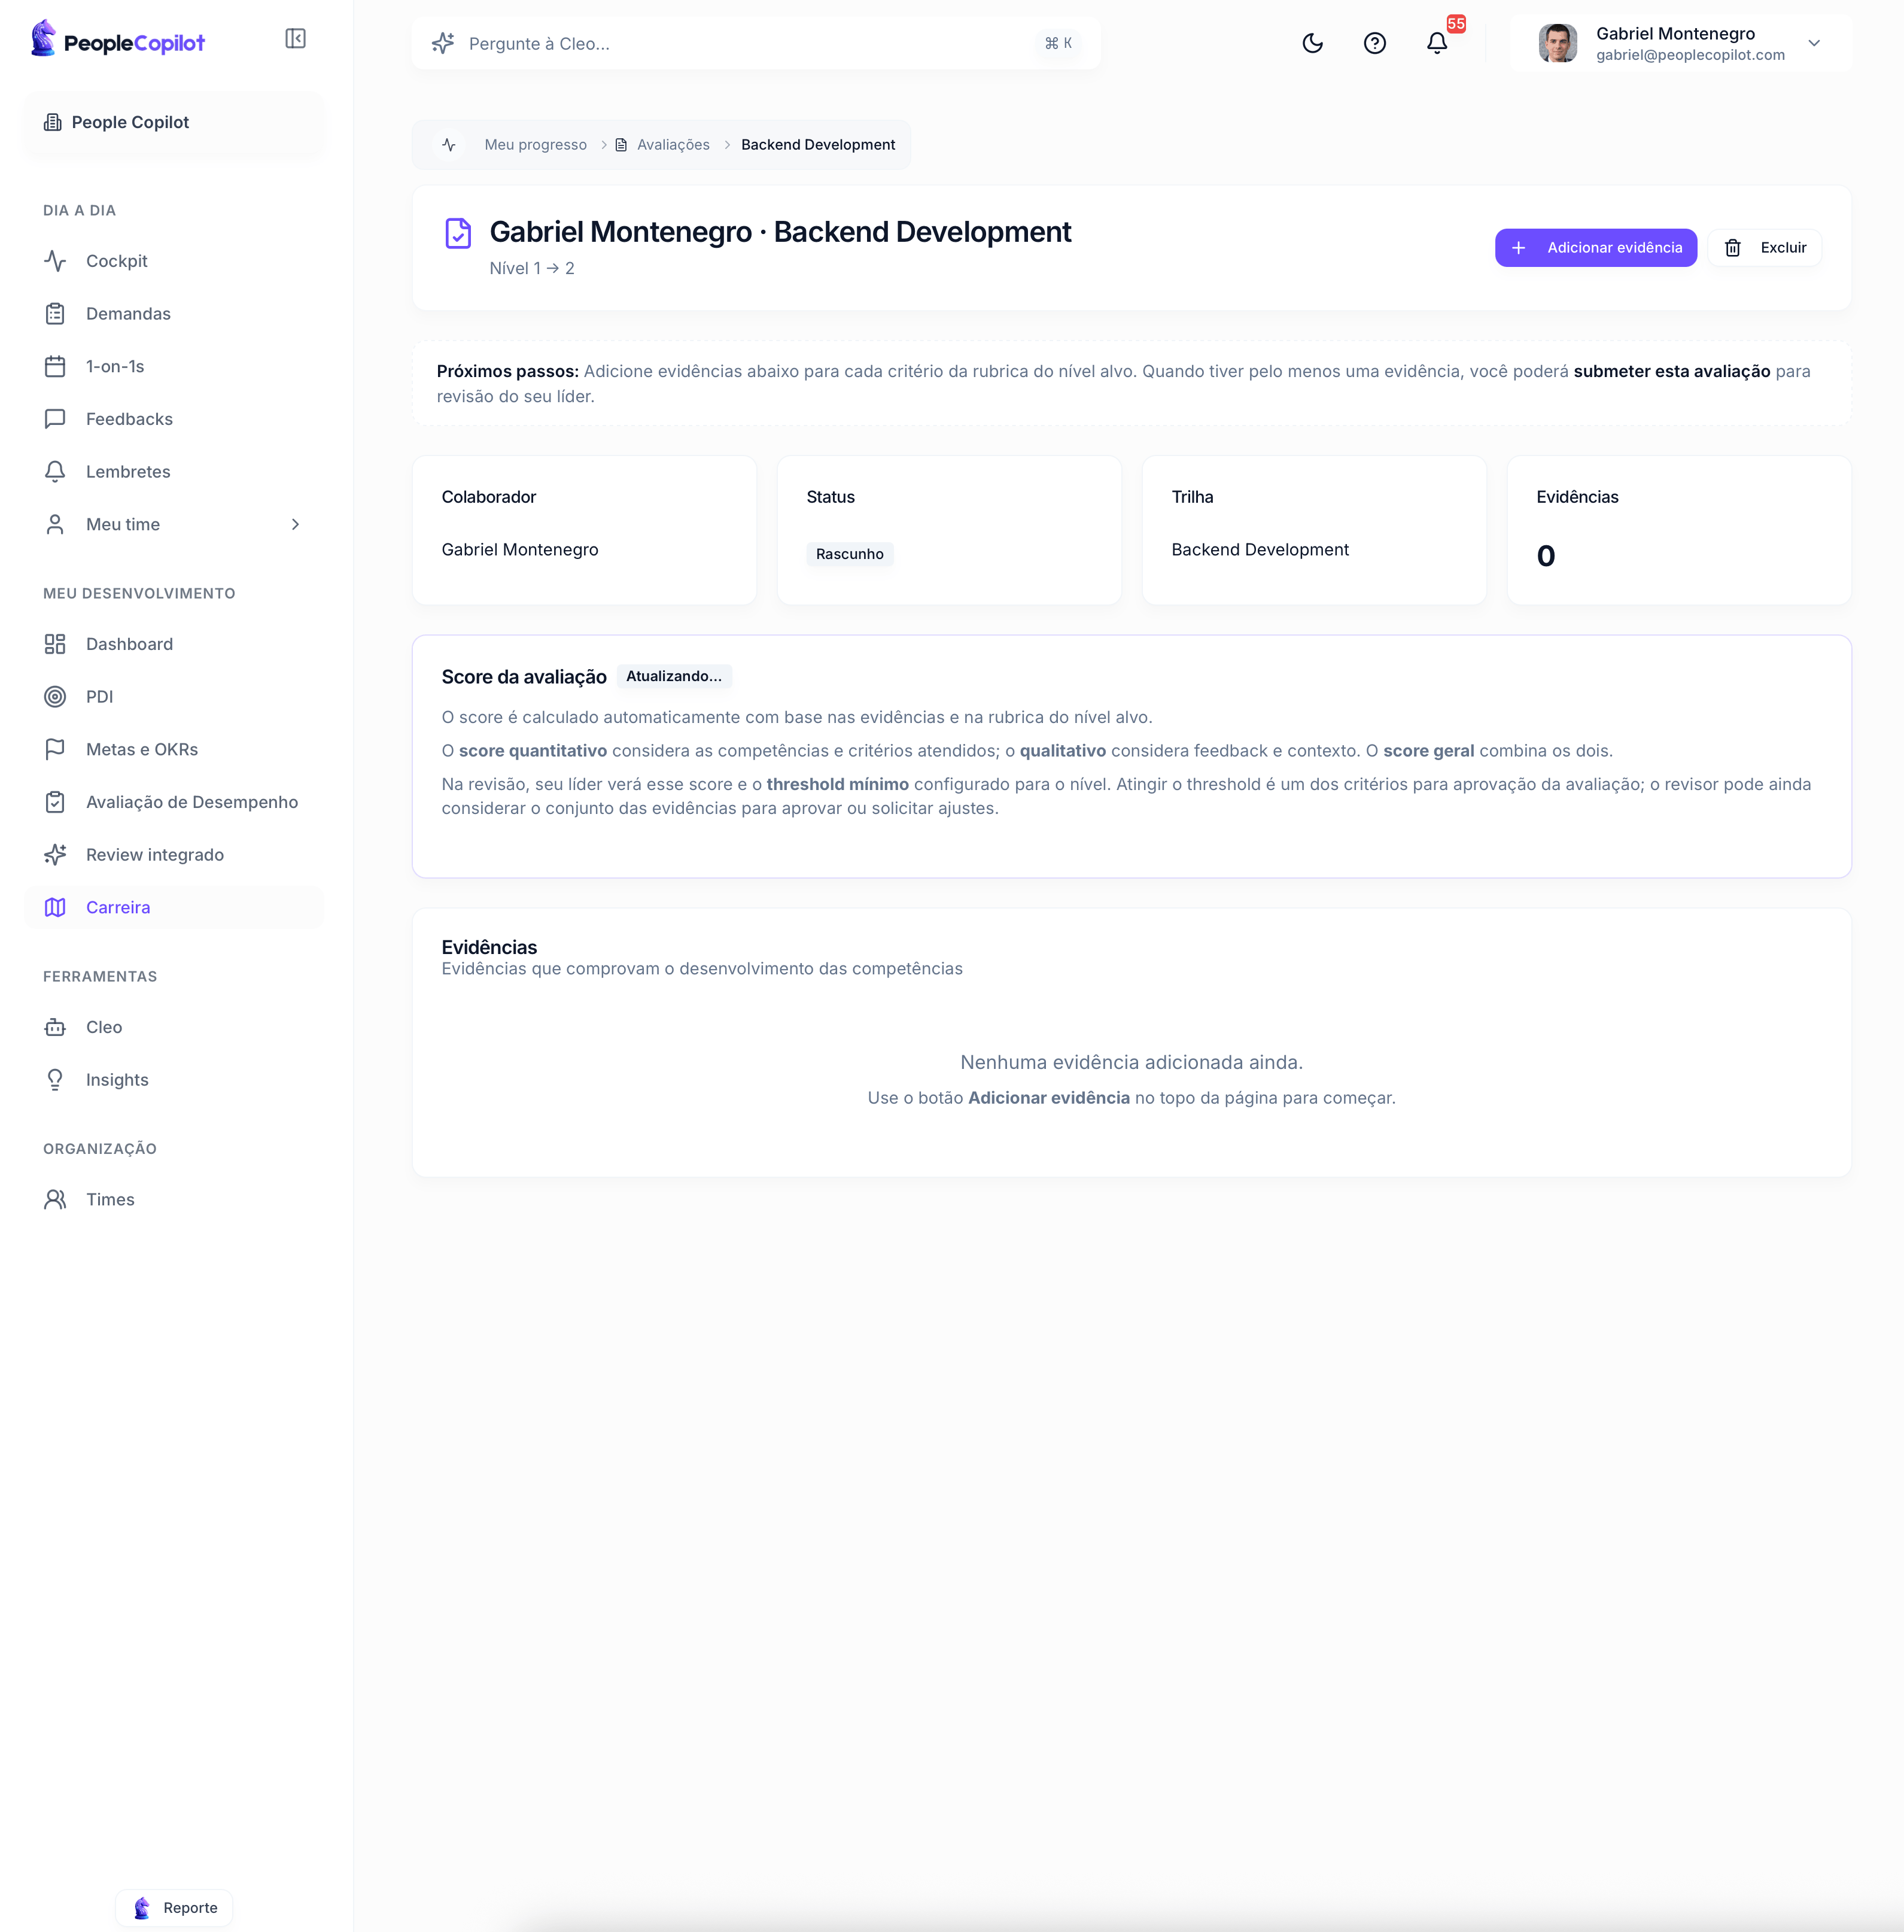1904x1932 pixels.
Task: Click the Review integrado sparkle icon
Action: pos(55,855)
